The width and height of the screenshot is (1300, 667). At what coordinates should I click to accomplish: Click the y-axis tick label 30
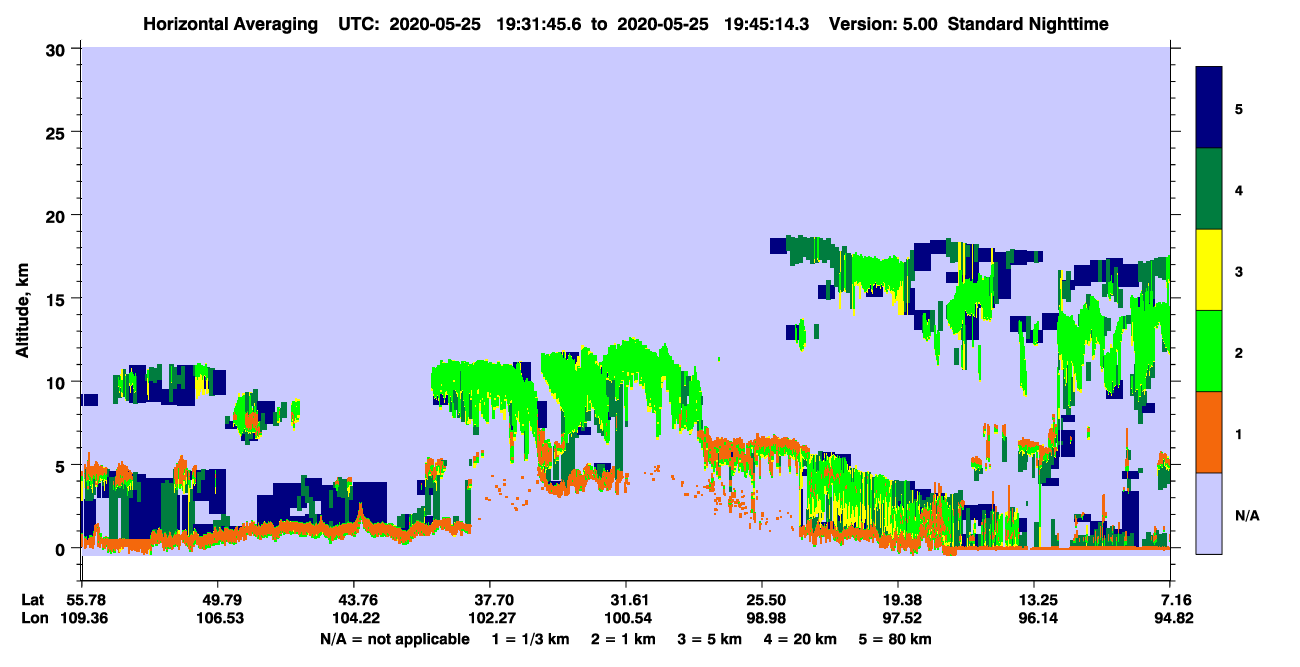coord(58,49)
